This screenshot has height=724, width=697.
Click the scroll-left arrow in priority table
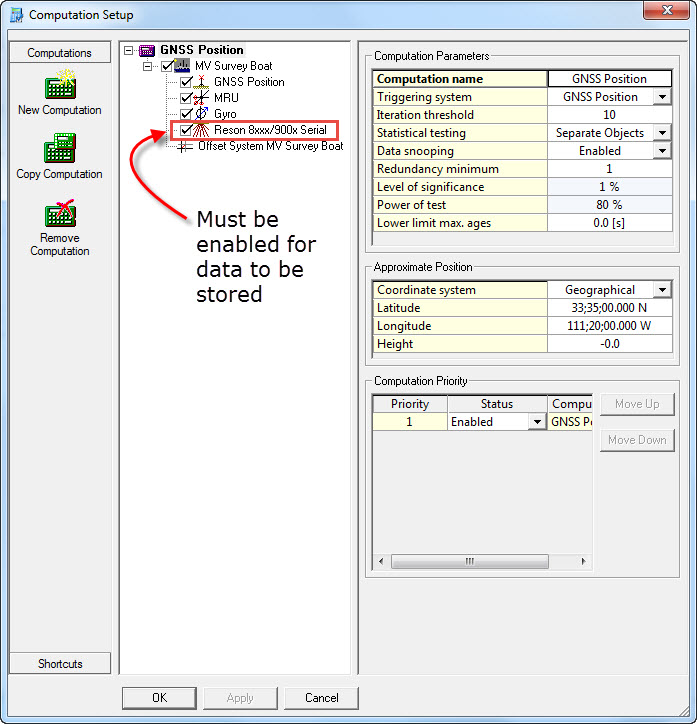tap(381, 561)
